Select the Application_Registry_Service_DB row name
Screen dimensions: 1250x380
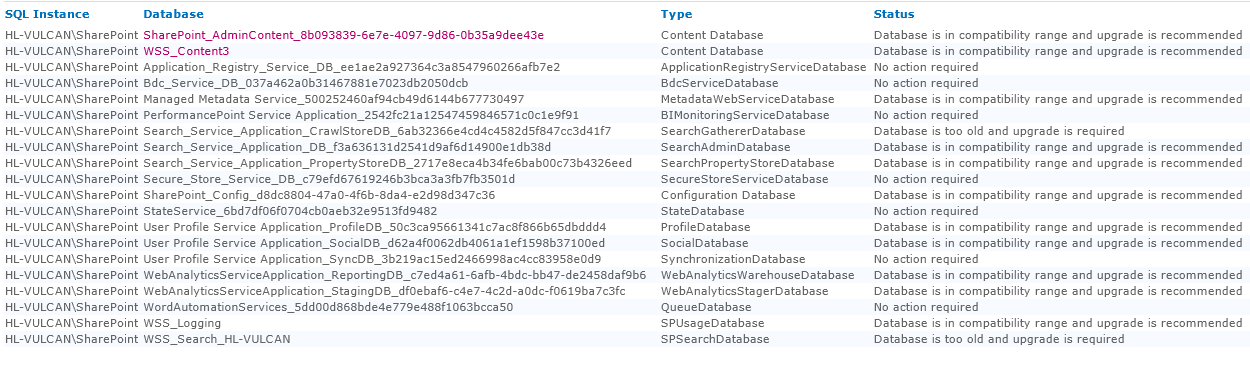[351, 67]
